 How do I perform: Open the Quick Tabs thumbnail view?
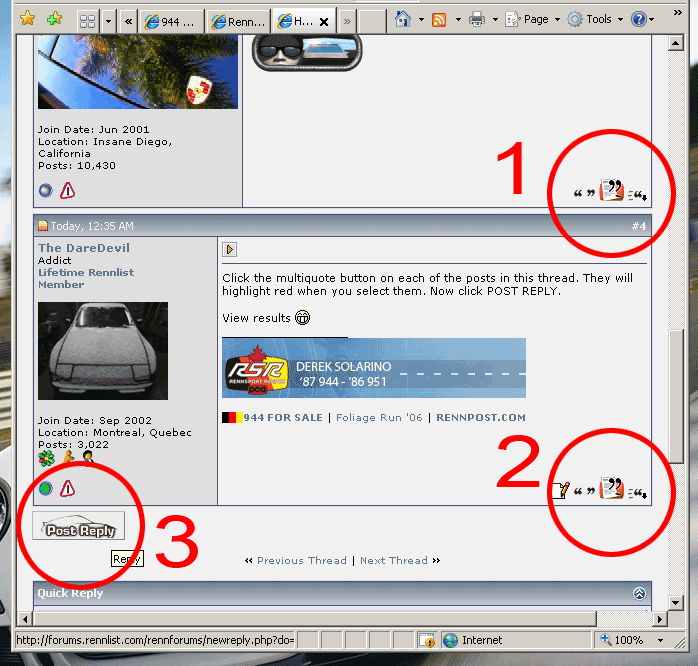pyautogui.click(x=87, y=20)
